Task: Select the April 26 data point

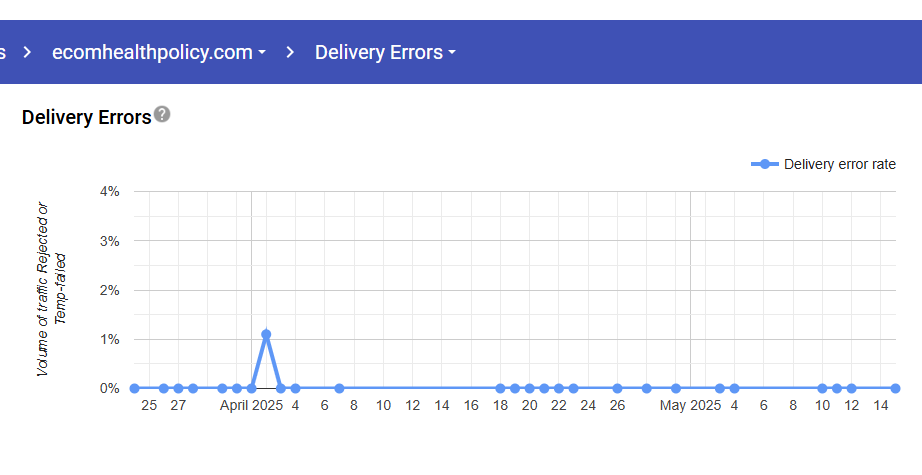Action: (x=617, y=388)
